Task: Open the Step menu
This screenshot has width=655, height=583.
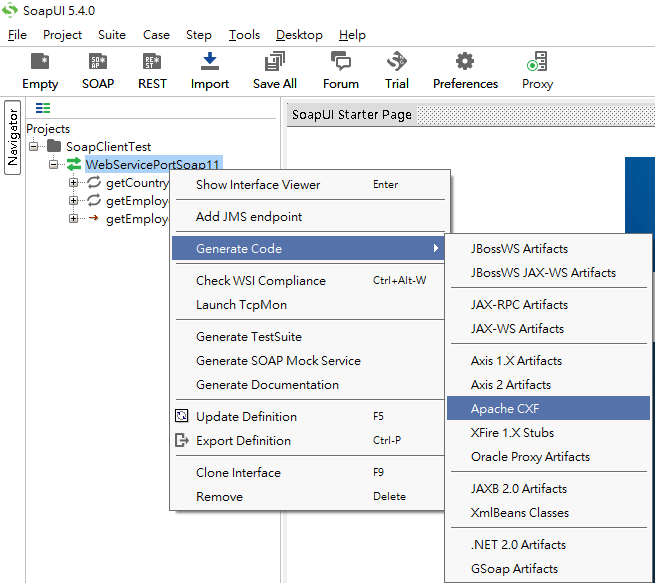Action: [x=198, y=35]
